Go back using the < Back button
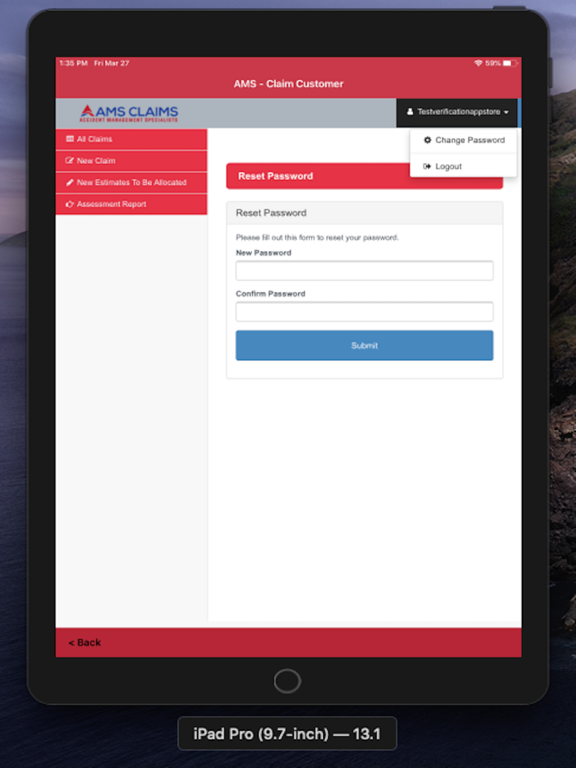The image size is (576, 768). 85,643
